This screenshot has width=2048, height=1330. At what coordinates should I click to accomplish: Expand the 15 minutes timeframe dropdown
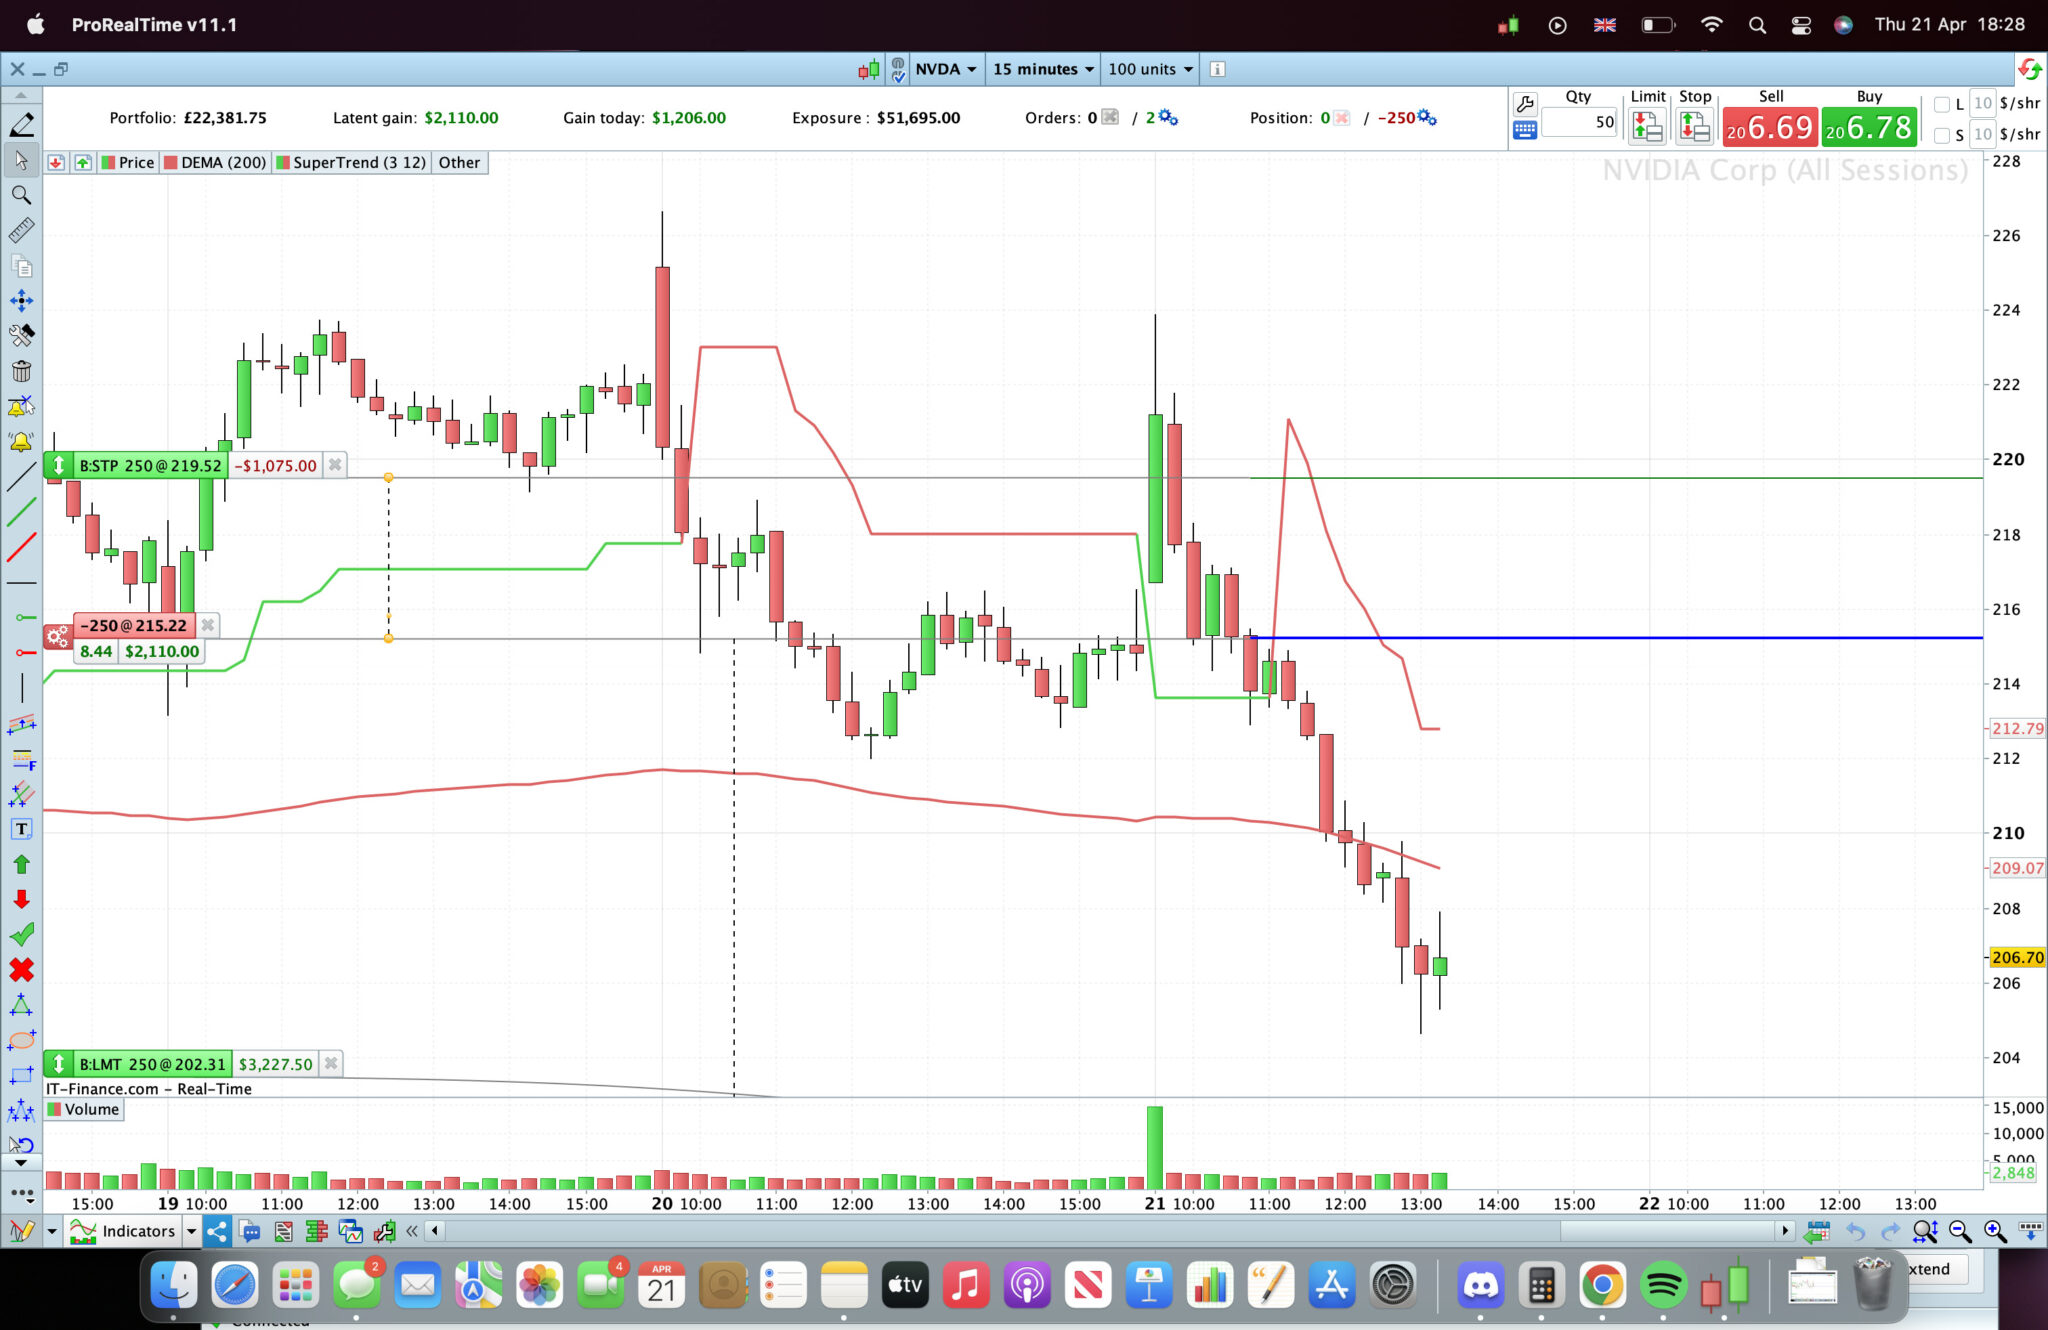pos(1043,69)
